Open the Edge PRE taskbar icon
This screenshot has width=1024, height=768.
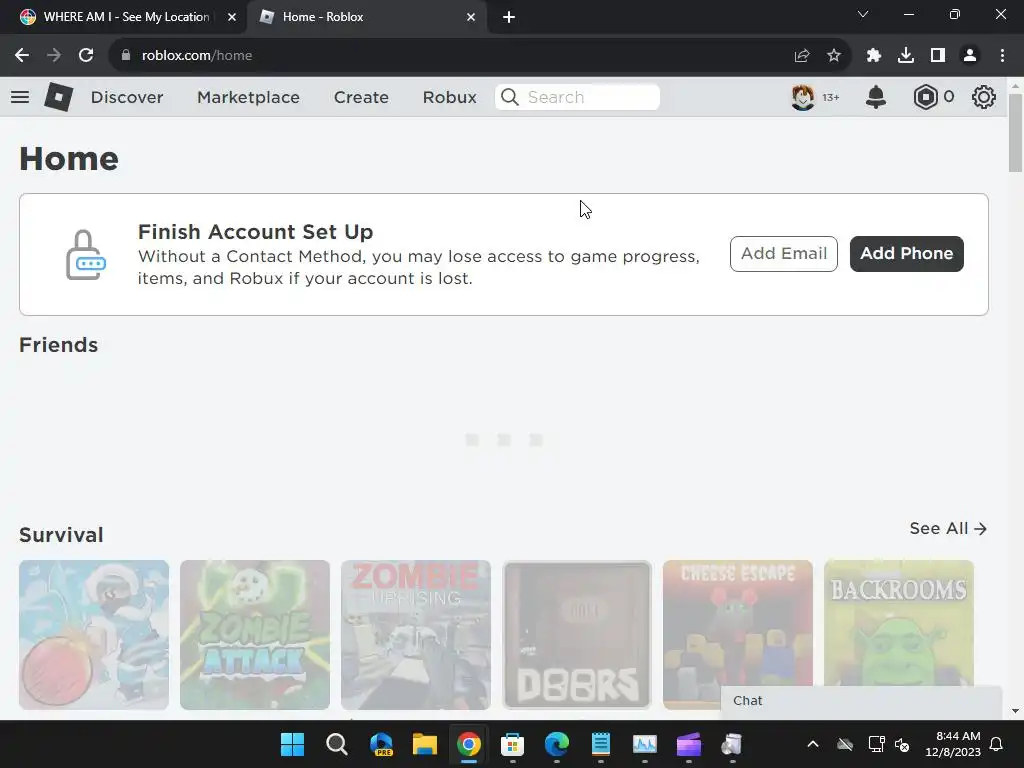pyautogui.click(x=381, y=744)
